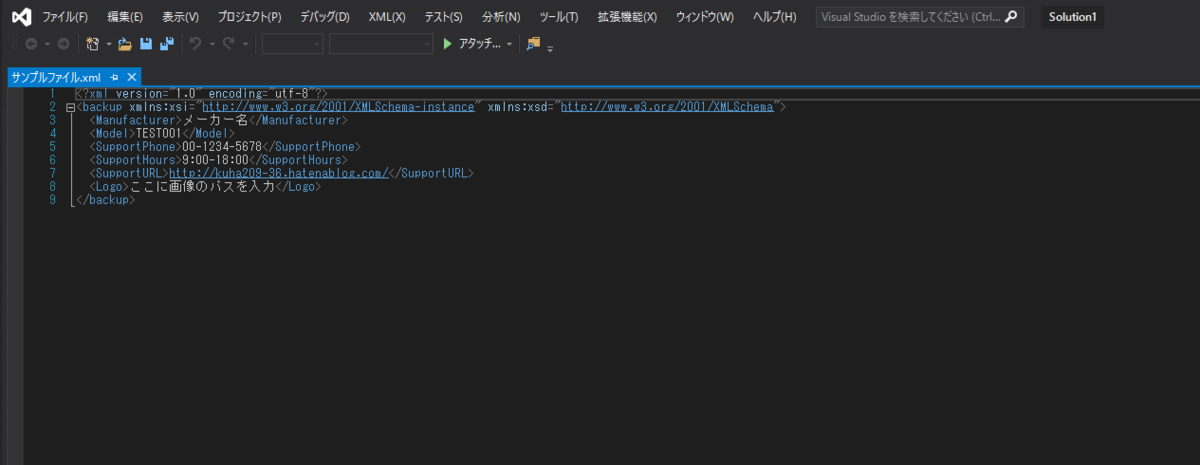Click the Navigate Backward arrow icon
The height and width of the screenshot is (465, 1200).
tap(31, 44)
